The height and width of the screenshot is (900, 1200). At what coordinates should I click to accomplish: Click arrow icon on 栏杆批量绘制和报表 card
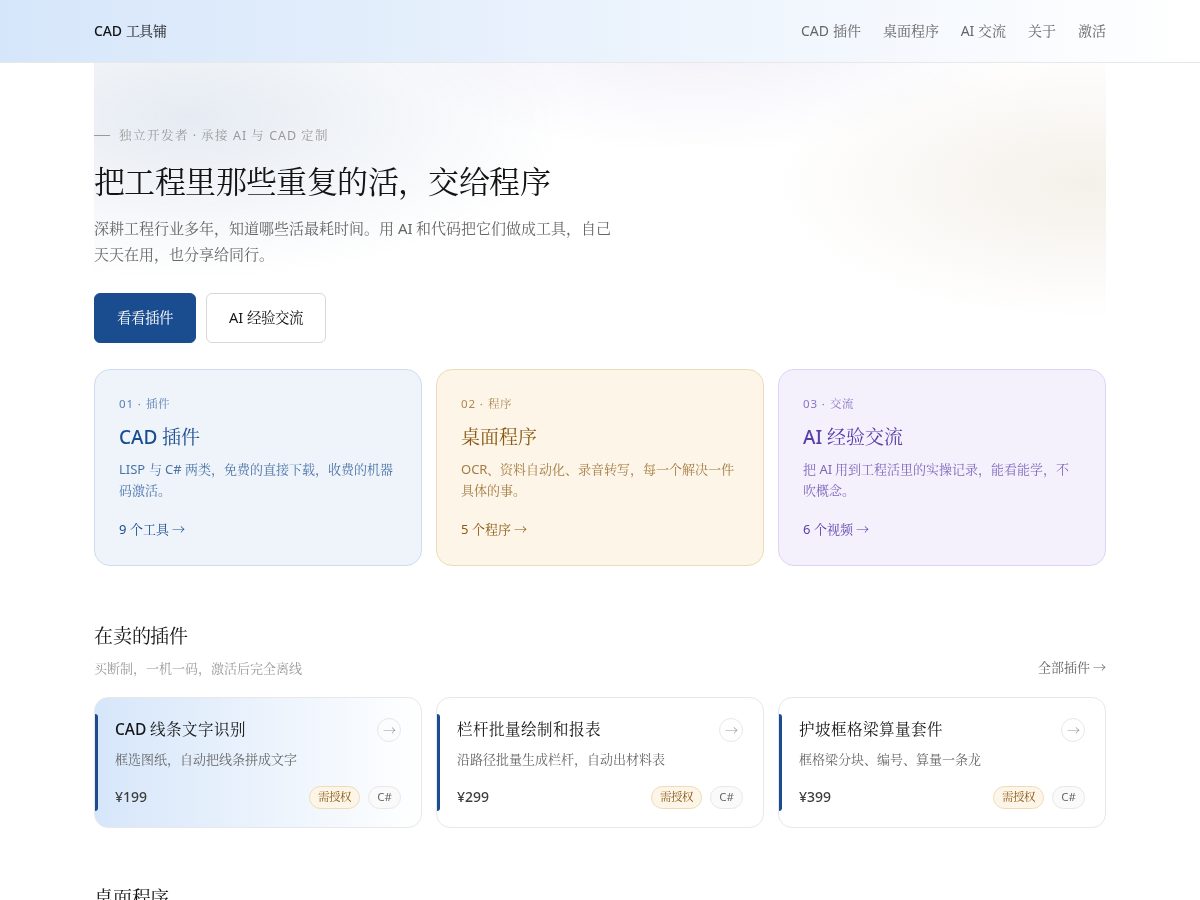[x=731, y=730]
